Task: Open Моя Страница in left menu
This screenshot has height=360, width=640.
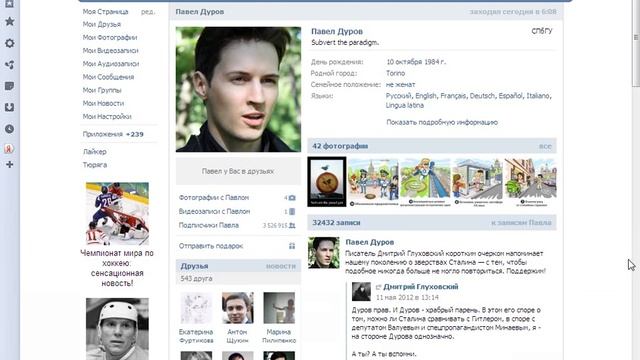Action: point(105,12)
